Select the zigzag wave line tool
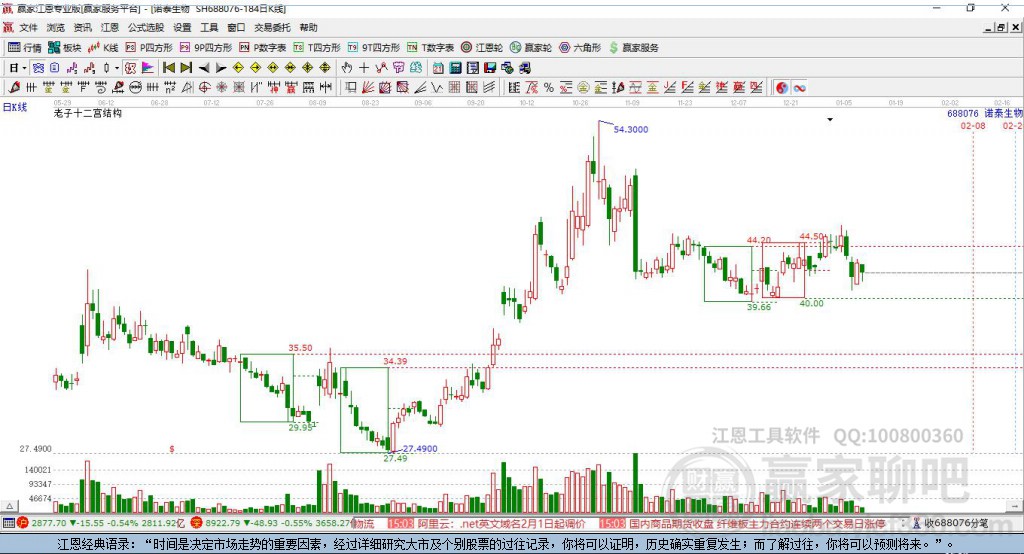 click(436, 88)
